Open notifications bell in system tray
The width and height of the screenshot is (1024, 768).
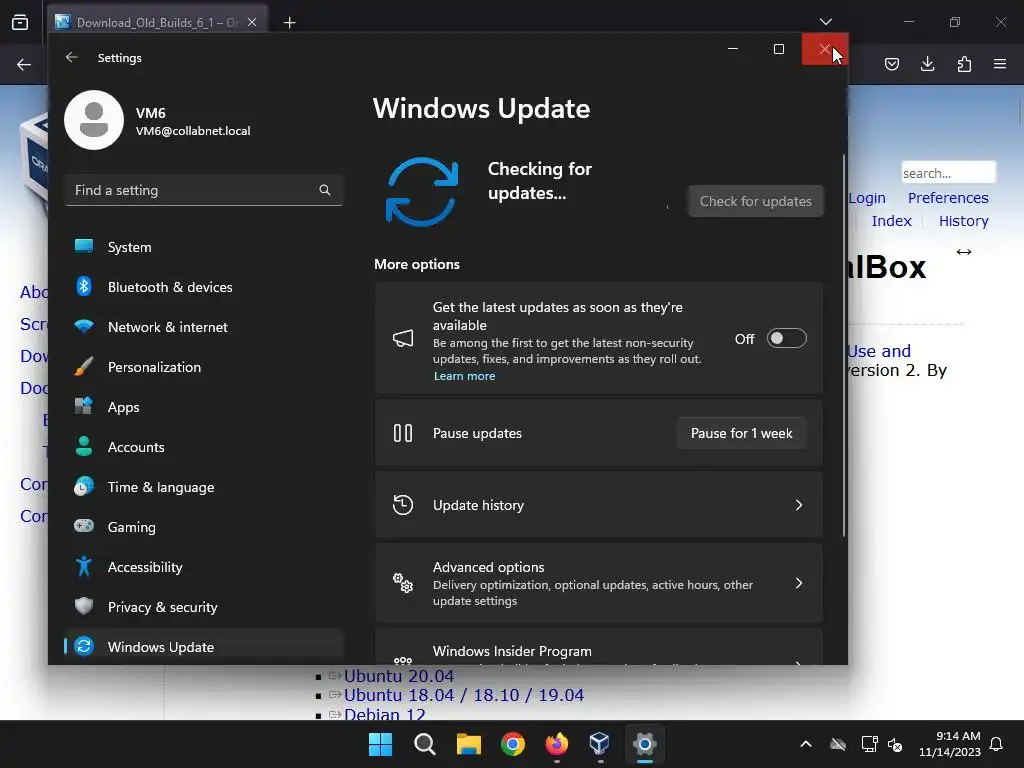tap(997, 744)
